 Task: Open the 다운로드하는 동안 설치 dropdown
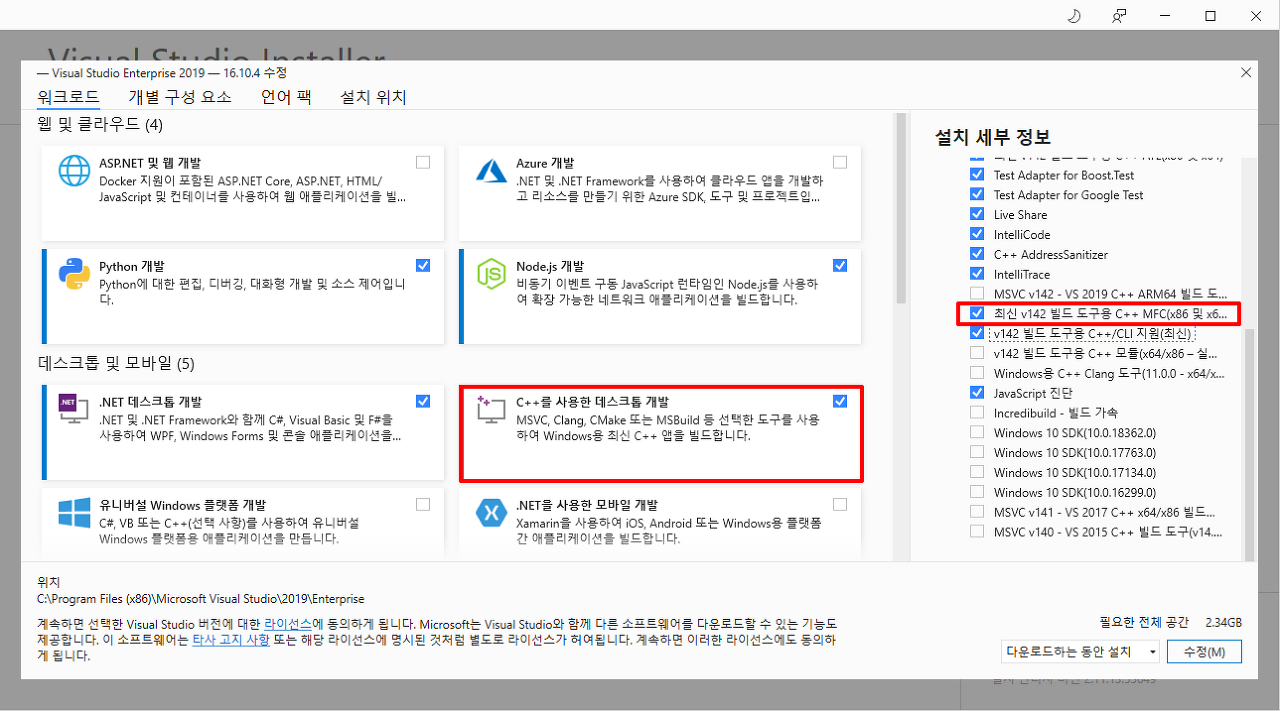[1080, 652]
